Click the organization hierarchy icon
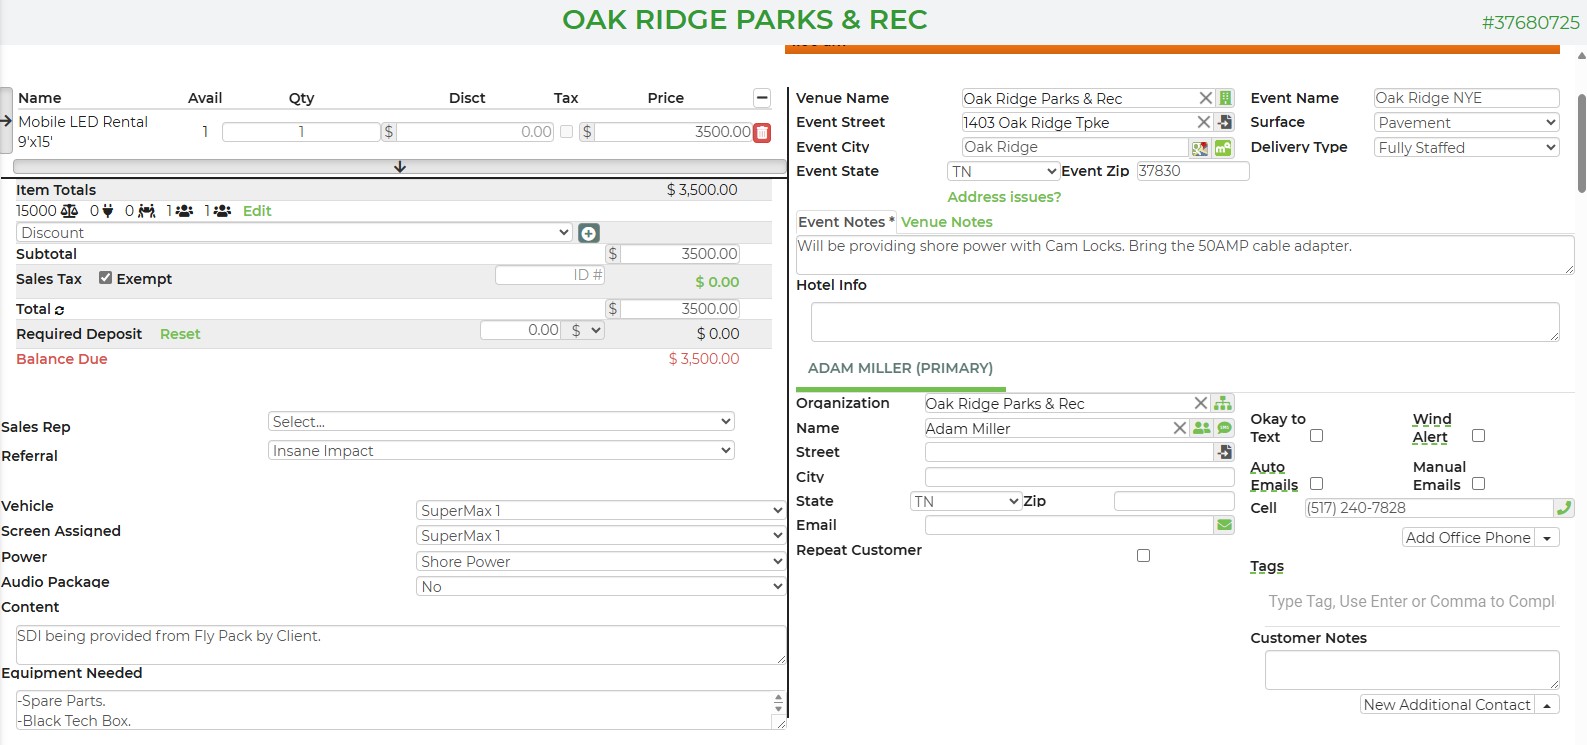Image resolution: width=1587 pixels, height=745 pixels. pyautogui.click(x=1223, y=403)
